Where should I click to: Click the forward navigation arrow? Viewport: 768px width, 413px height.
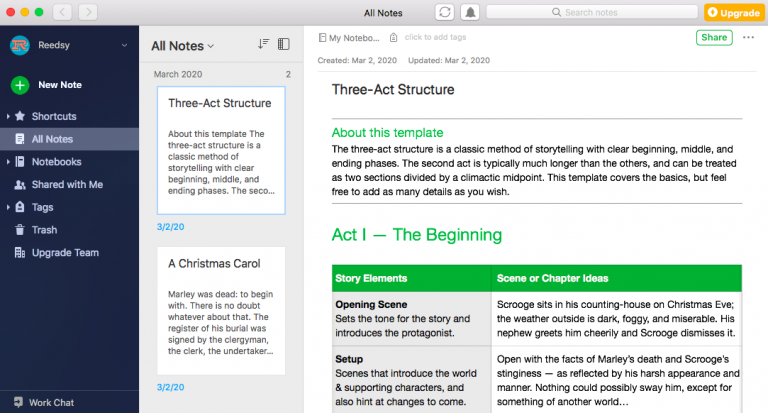pyautogui.click(x=88, y=12)
